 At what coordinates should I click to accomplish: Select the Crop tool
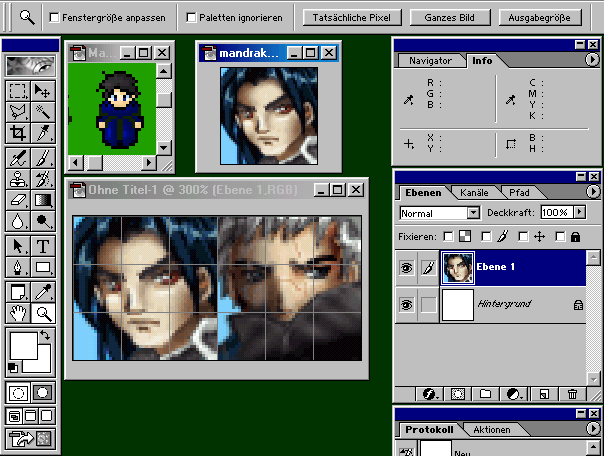click(x=18, y=133)
